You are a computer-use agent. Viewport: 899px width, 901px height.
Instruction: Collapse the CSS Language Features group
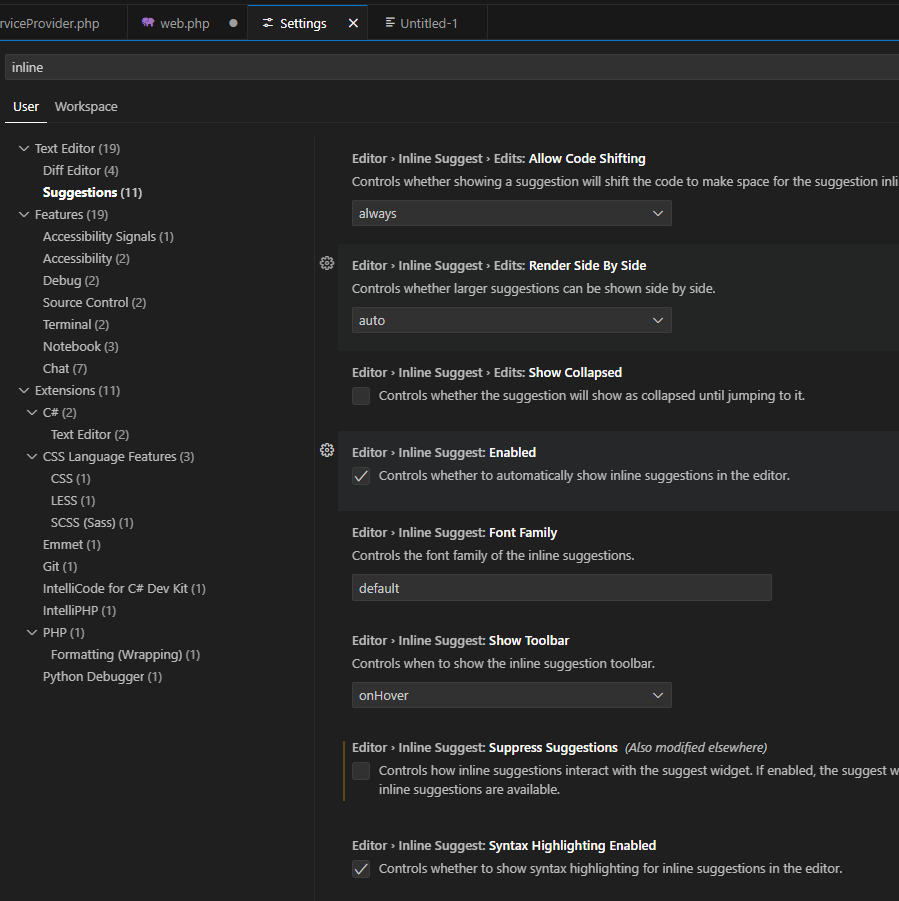[x=32, y=456]
